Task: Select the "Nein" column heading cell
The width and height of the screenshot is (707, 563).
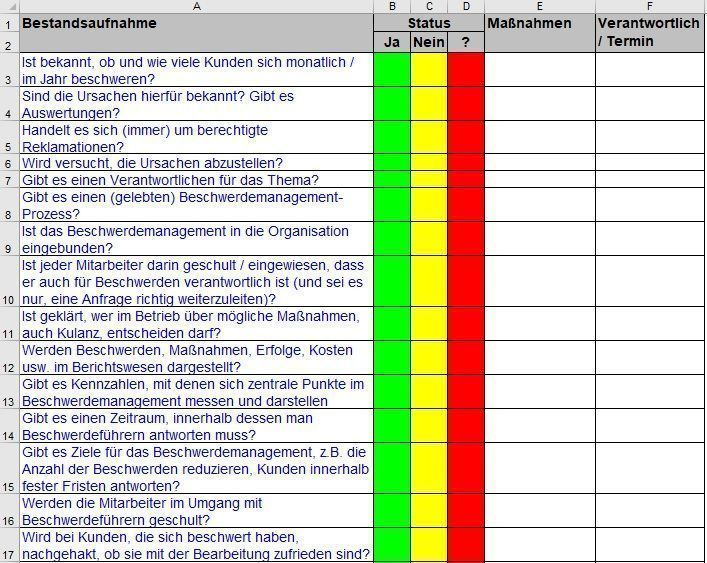Action: 429,42
